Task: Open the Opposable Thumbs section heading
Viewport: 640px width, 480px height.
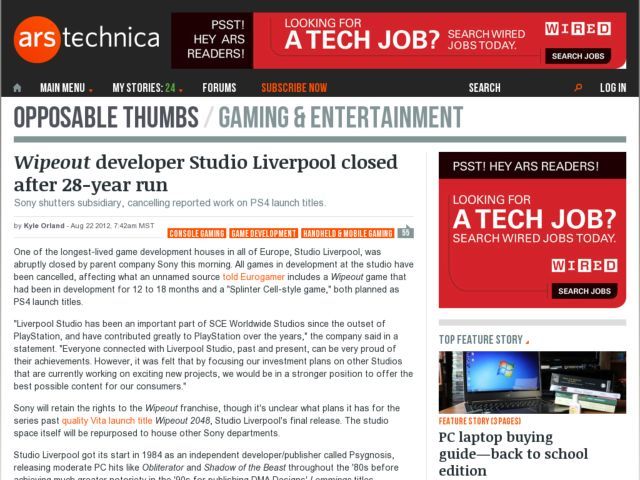Action: click(x=106, y=118)
